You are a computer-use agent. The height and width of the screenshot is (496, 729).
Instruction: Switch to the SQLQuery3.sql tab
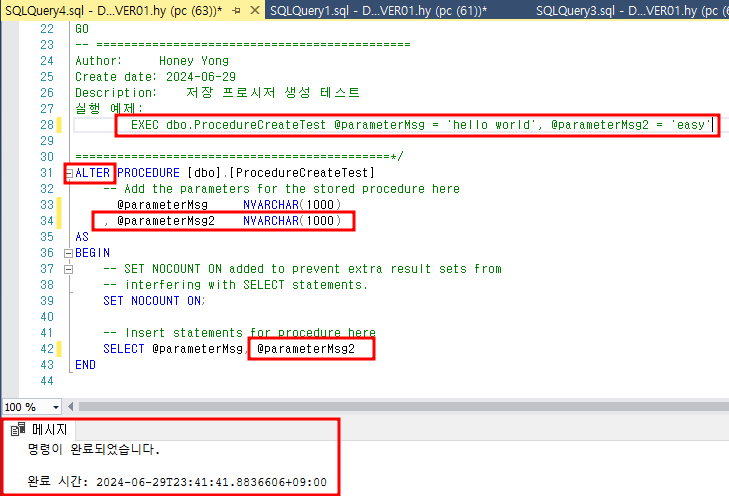[630, 10]
